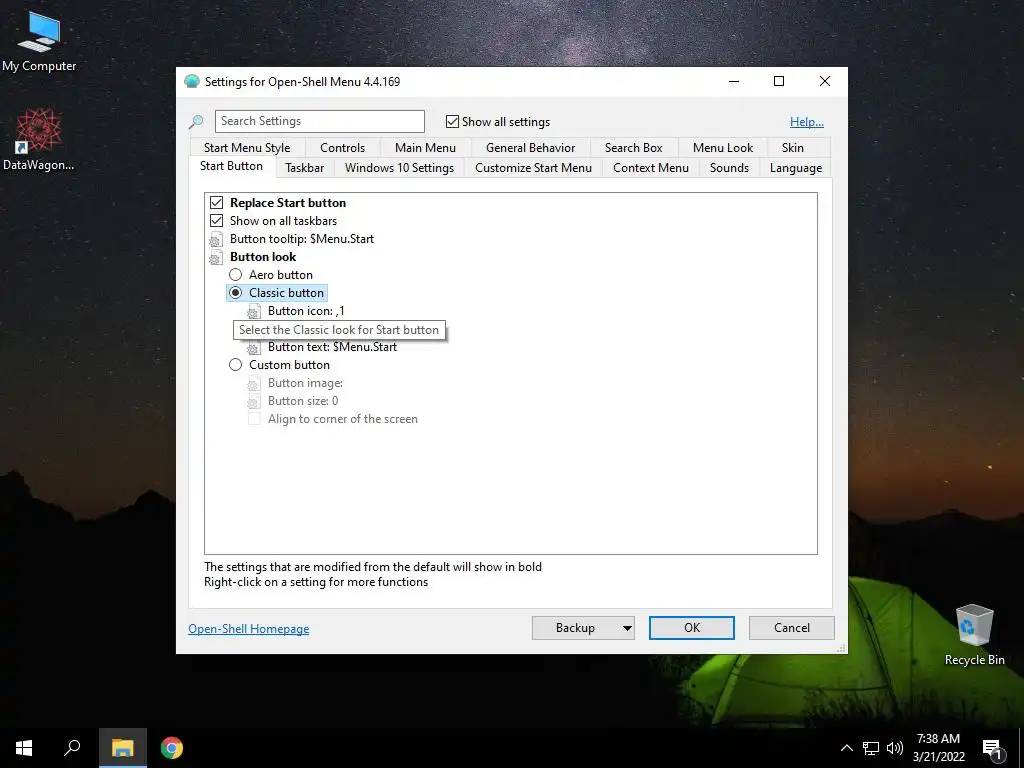Click the Cancel button
Image resolution: width=1024 pixels, height=768 pixels.
coord(792,628)
